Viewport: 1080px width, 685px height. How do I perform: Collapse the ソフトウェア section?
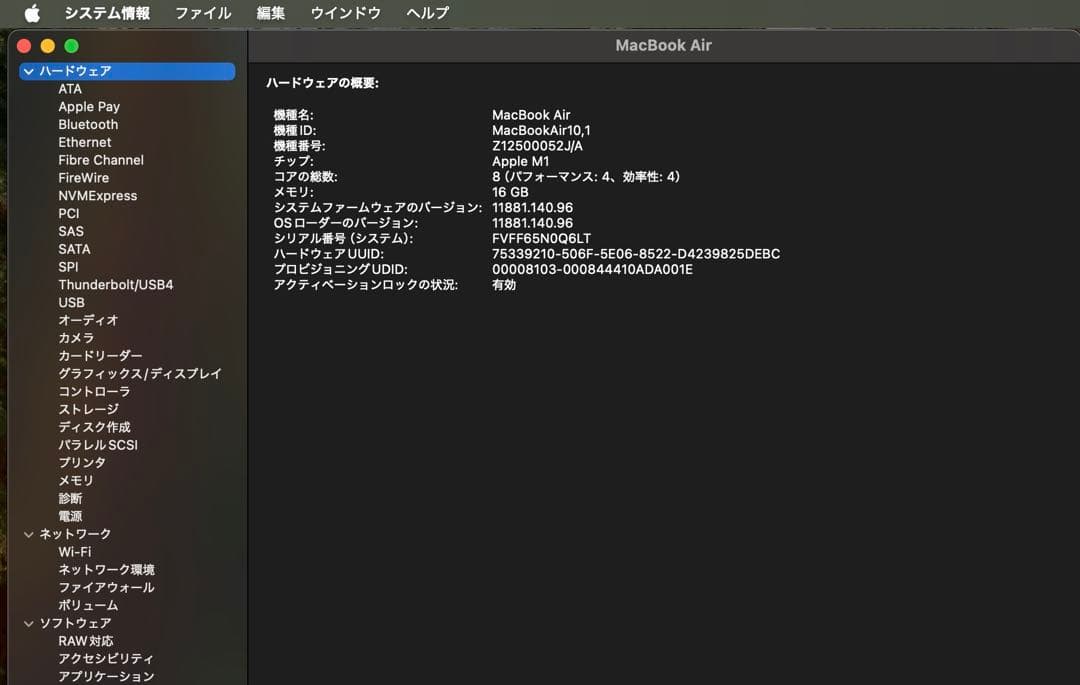click(28, 622)
